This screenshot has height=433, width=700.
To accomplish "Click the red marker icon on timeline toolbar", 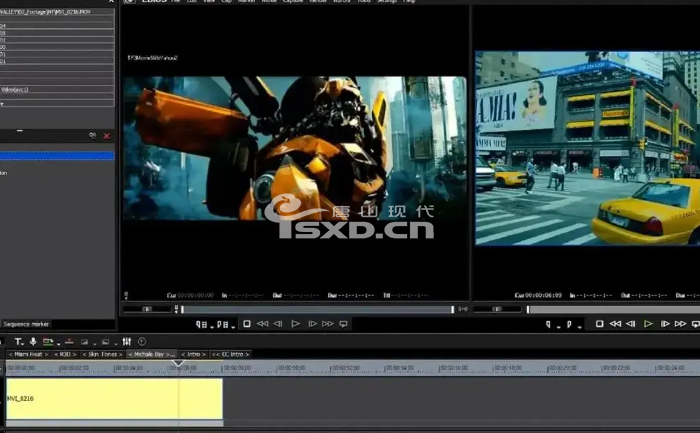I will tap(69, 341).
